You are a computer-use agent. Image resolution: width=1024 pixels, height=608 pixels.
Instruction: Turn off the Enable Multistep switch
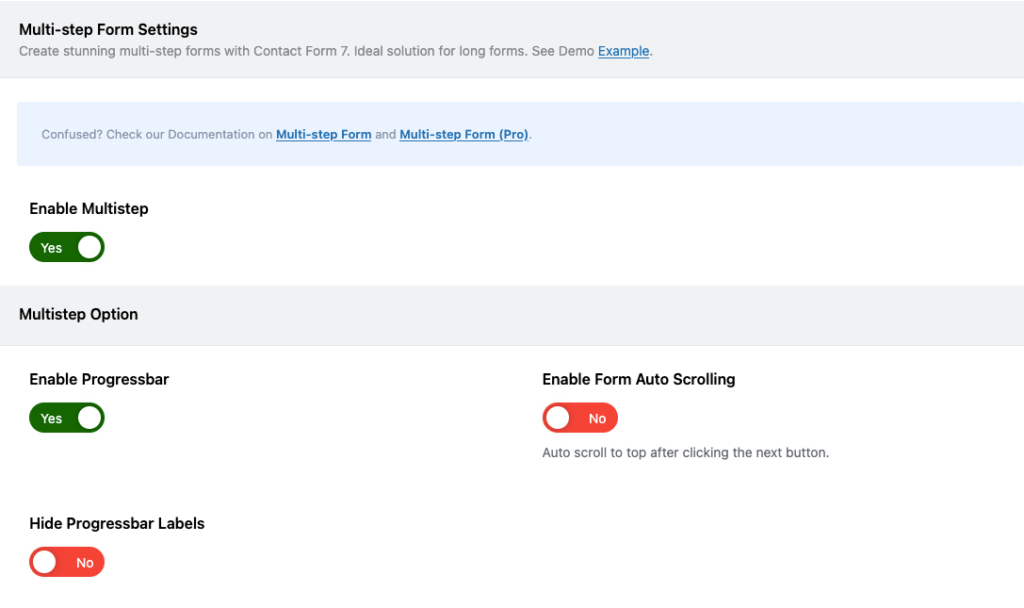[66, 247]
